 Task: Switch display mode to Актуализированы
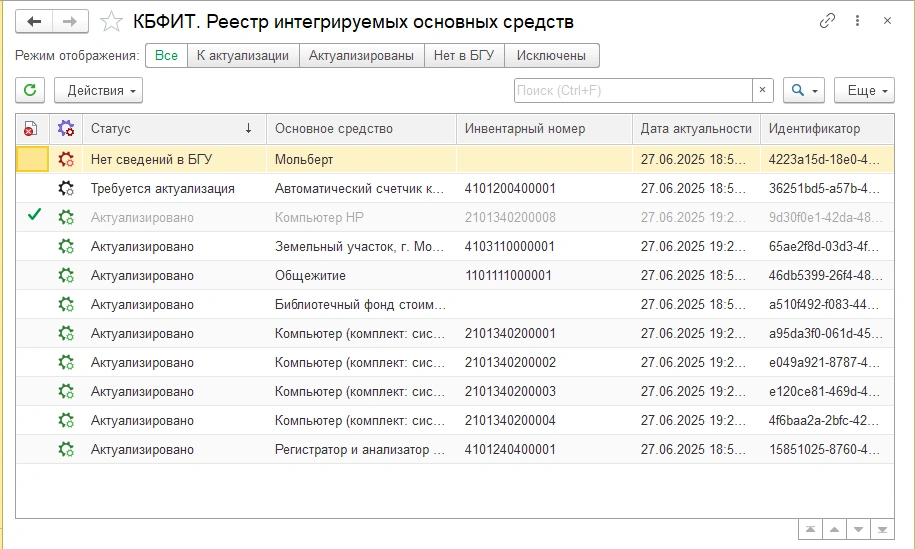361,55
